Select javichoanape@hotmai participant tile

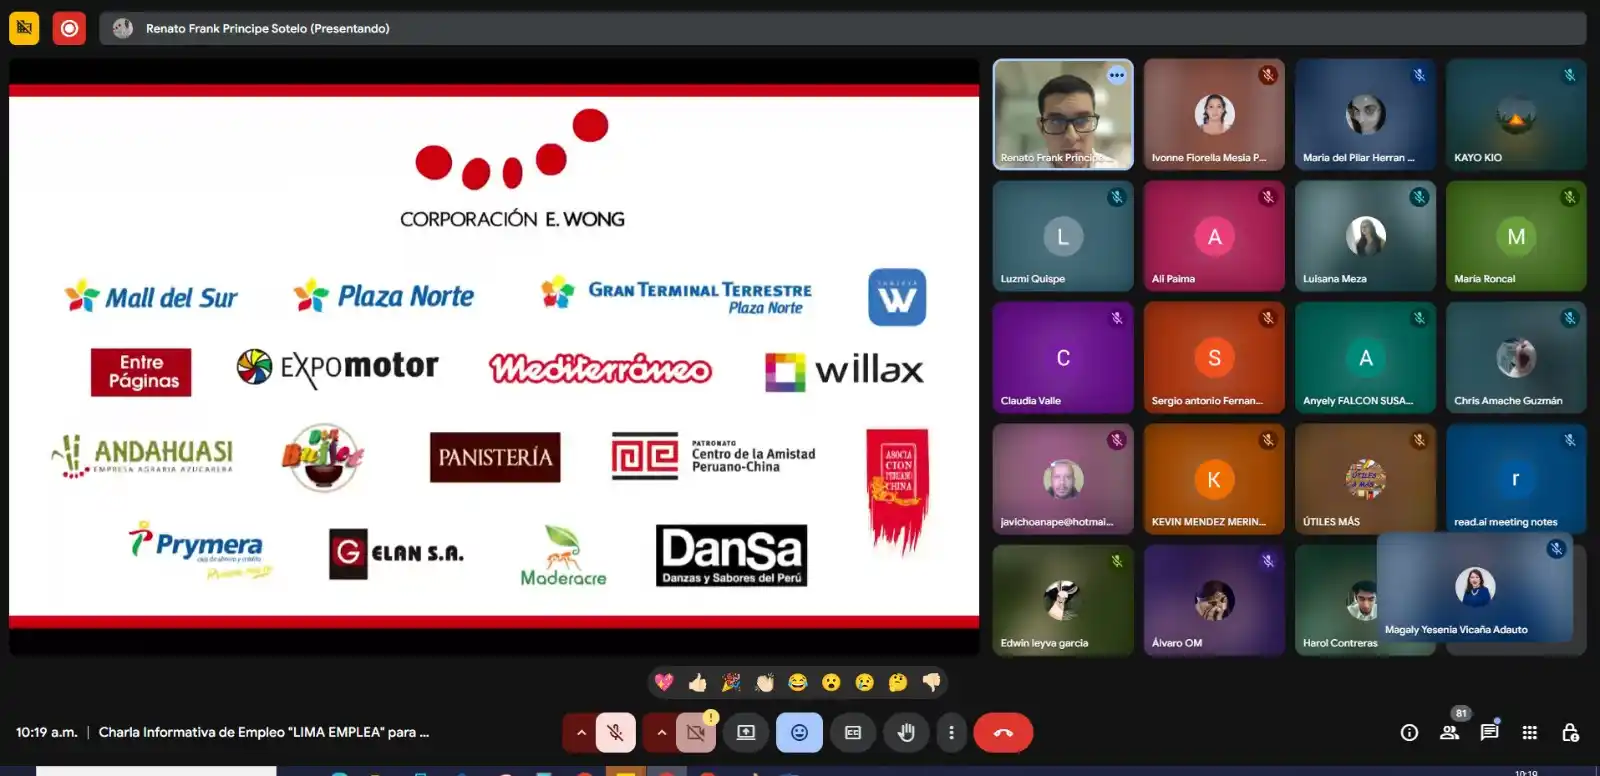click(1063, 479)
